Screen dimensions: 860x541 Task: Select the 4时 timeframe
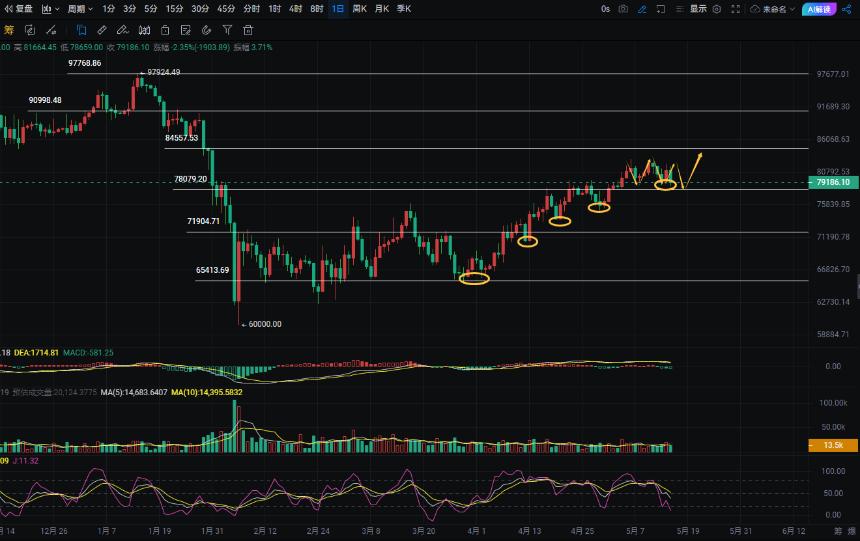[x=295, y=9]
